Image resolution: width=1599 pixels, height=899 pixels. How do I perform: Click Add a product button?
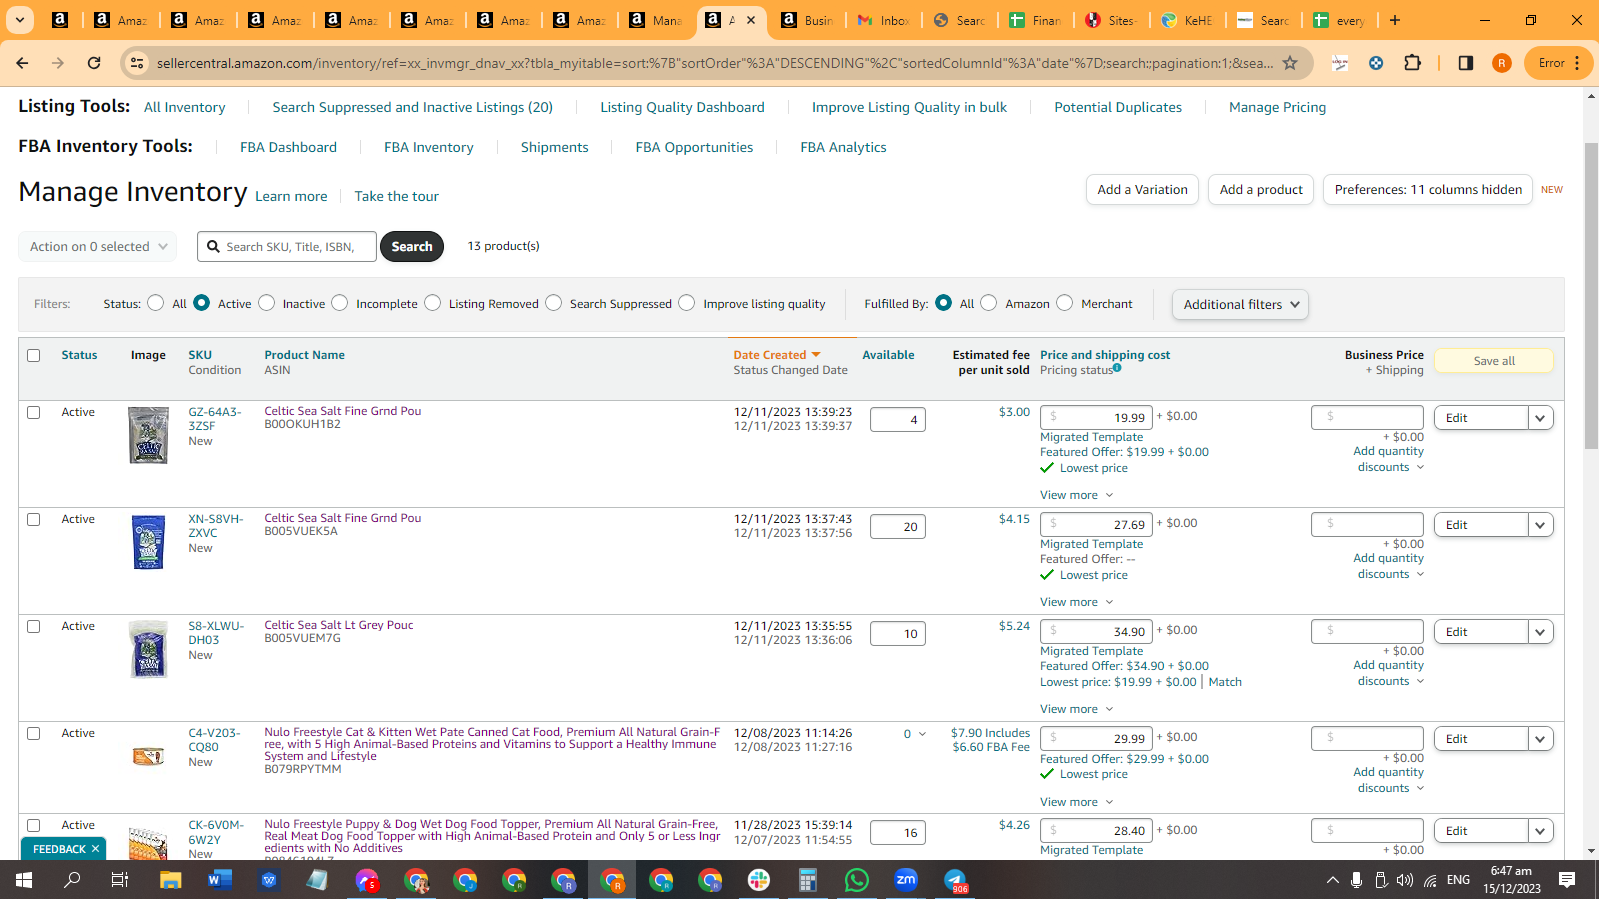coord(1261,190)
